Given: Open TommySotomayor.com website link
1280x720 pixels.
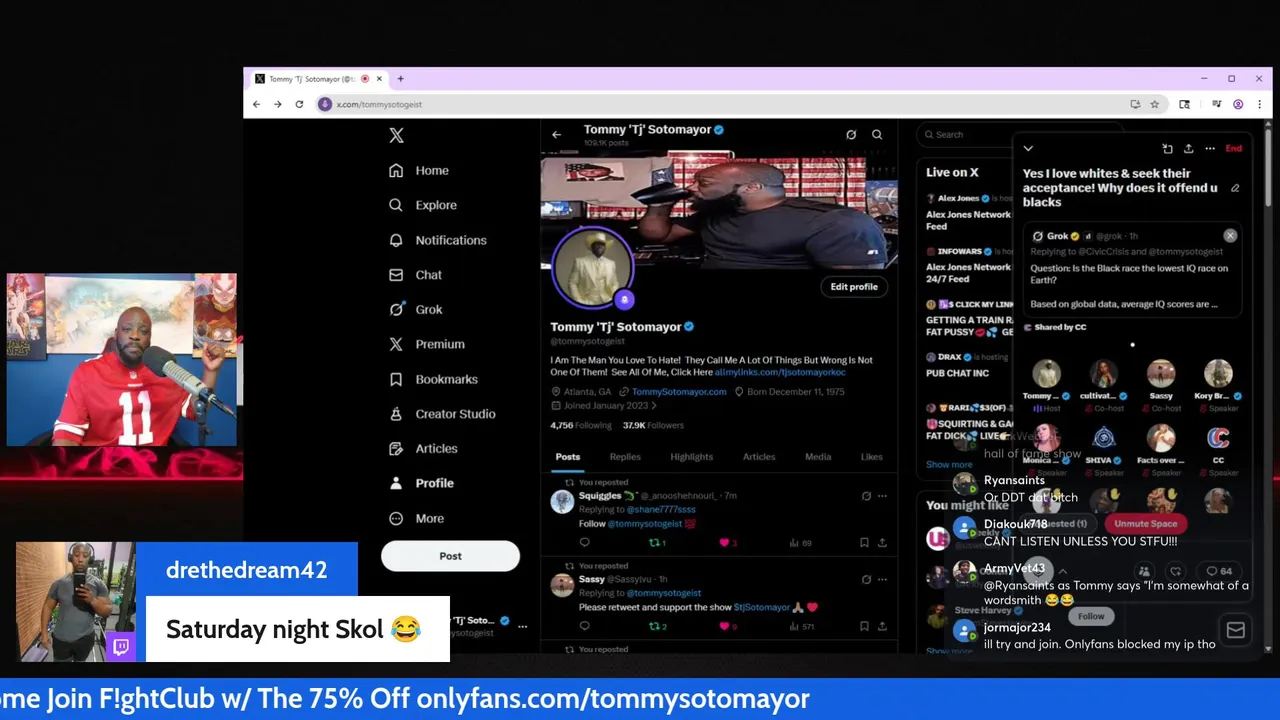Looking at the screenshot, I should click(x=679, y=392).
